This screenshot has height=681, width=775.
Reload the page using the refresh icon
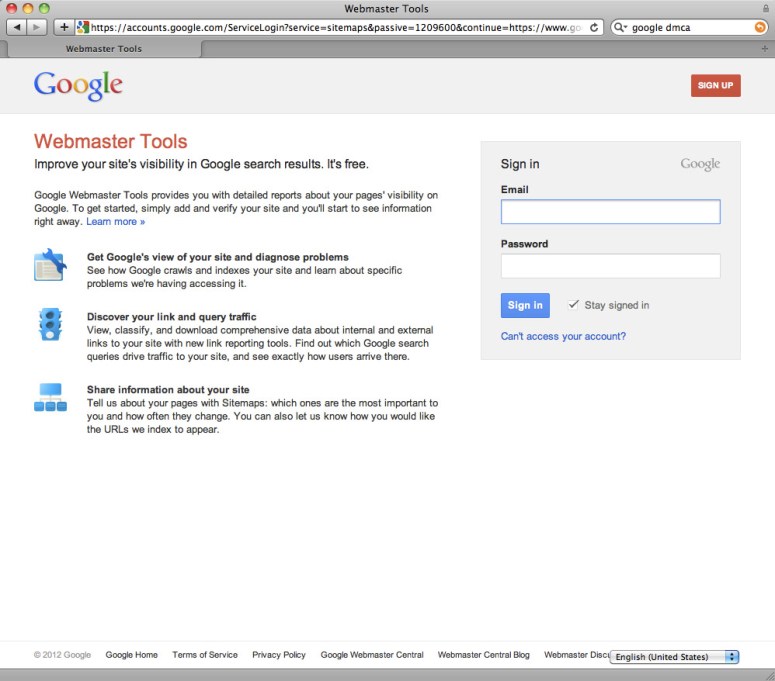click(595, 28)
